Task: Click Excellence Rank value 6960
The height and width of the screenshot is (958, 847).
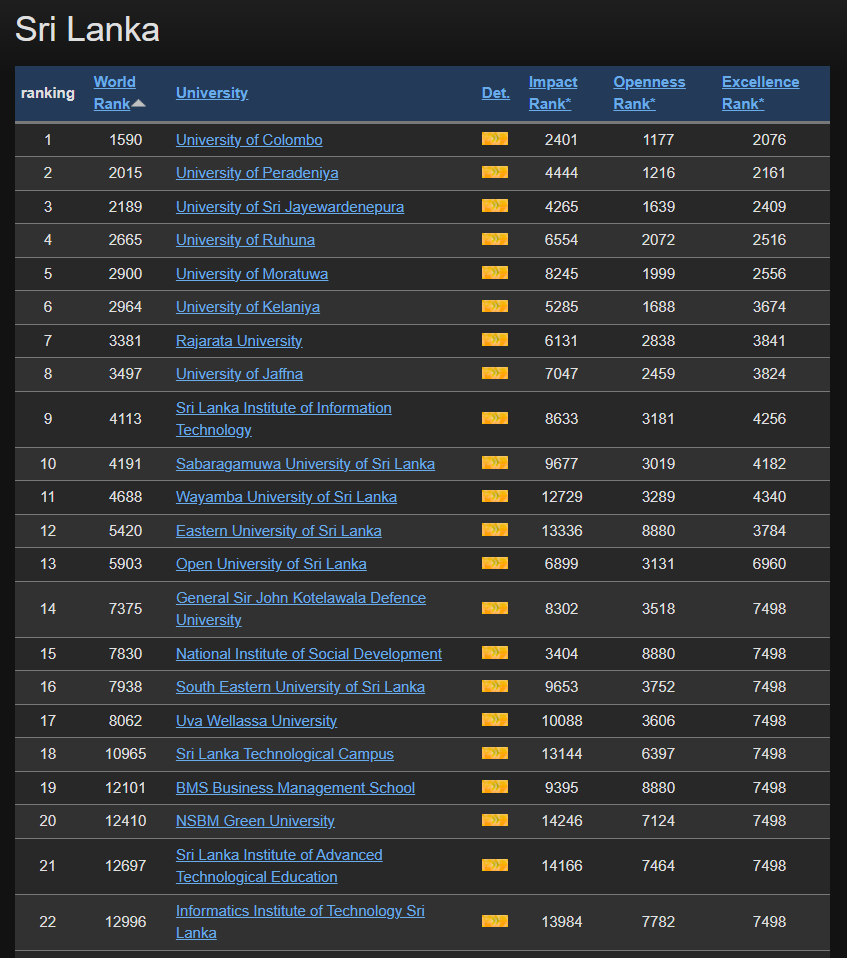Action: [769, 564]
